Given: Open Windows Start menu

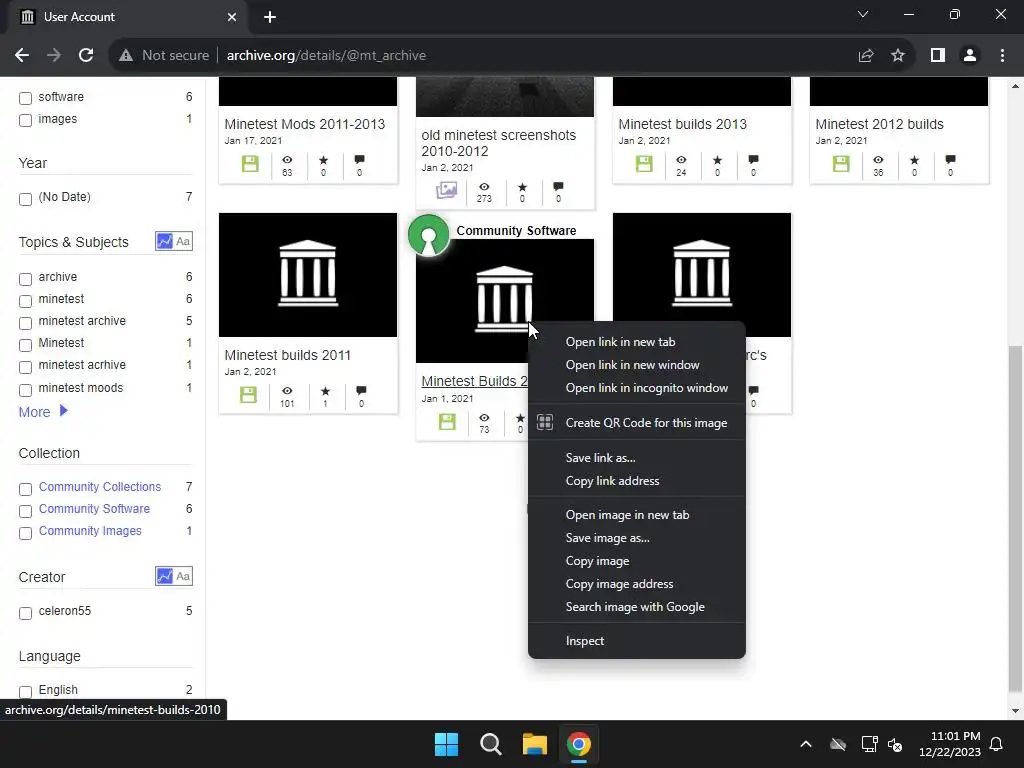Looking at the screenshot, I should pyautogui.click(x=447, y=744).
